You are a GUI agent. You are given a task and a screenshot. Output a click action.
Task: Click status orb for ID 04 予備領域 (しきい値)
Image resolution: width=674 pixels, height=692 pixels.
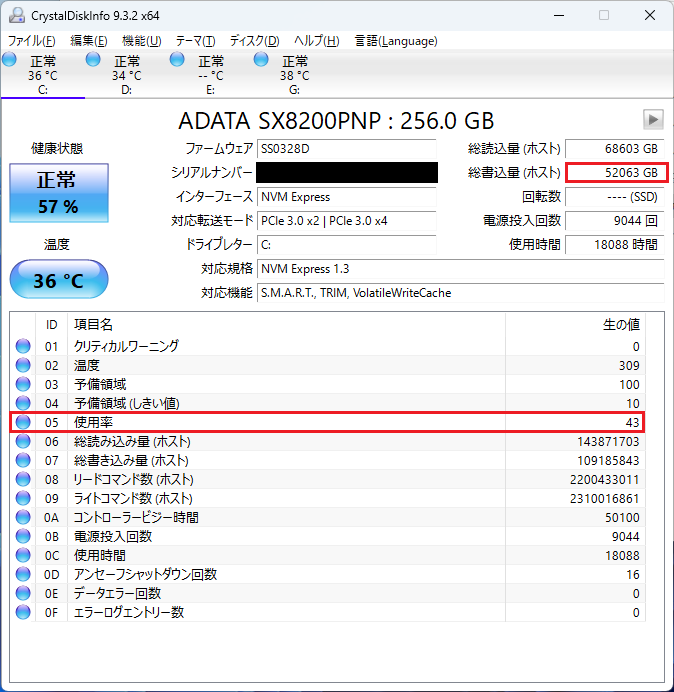point(23,403)
